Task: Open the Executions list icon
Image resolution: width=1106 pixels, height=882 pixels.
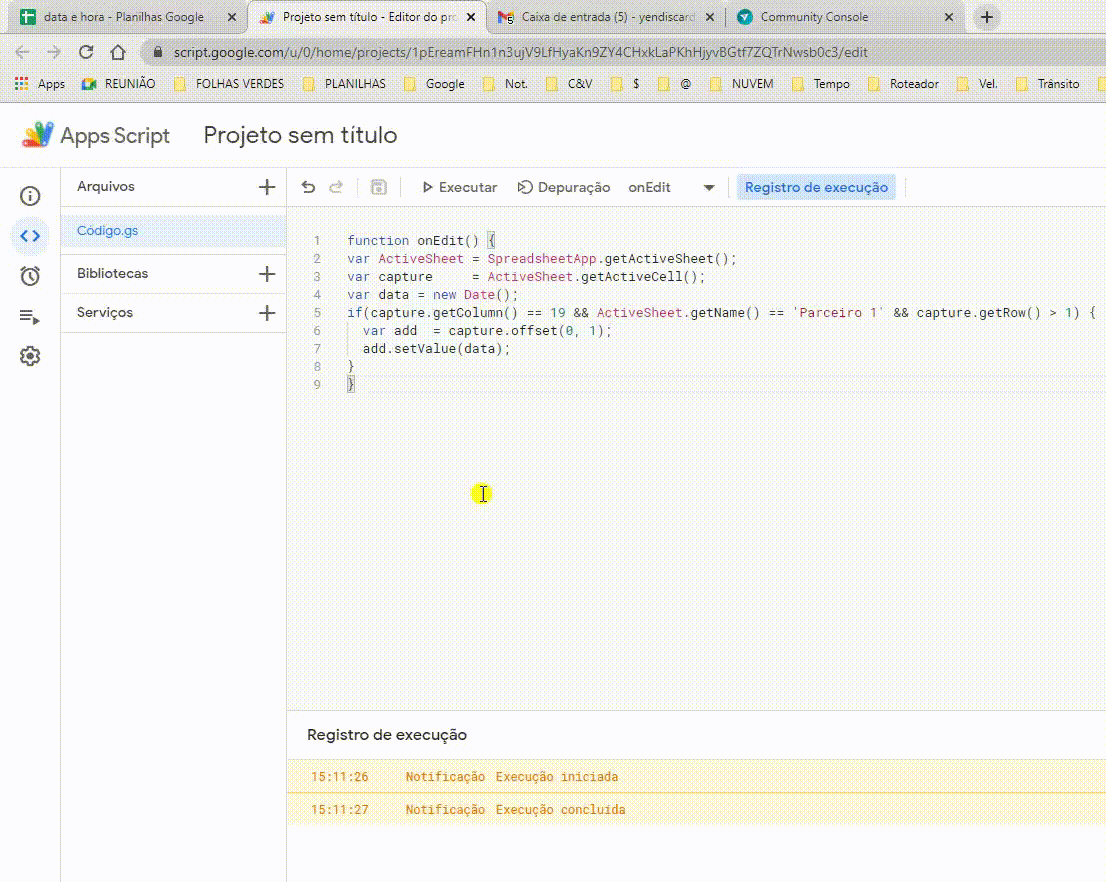Action: 30,317
